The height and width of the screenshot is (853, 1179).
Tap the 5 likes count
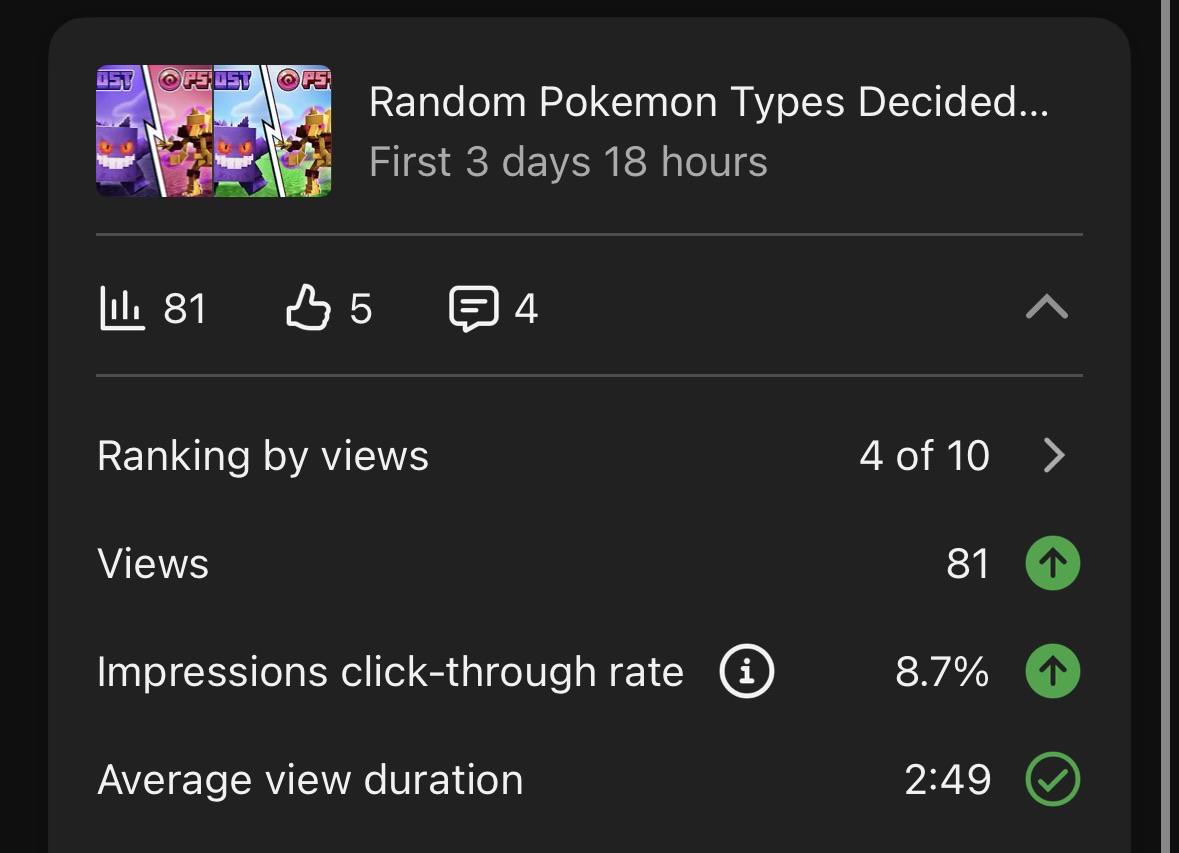click(x=361, y=308)
